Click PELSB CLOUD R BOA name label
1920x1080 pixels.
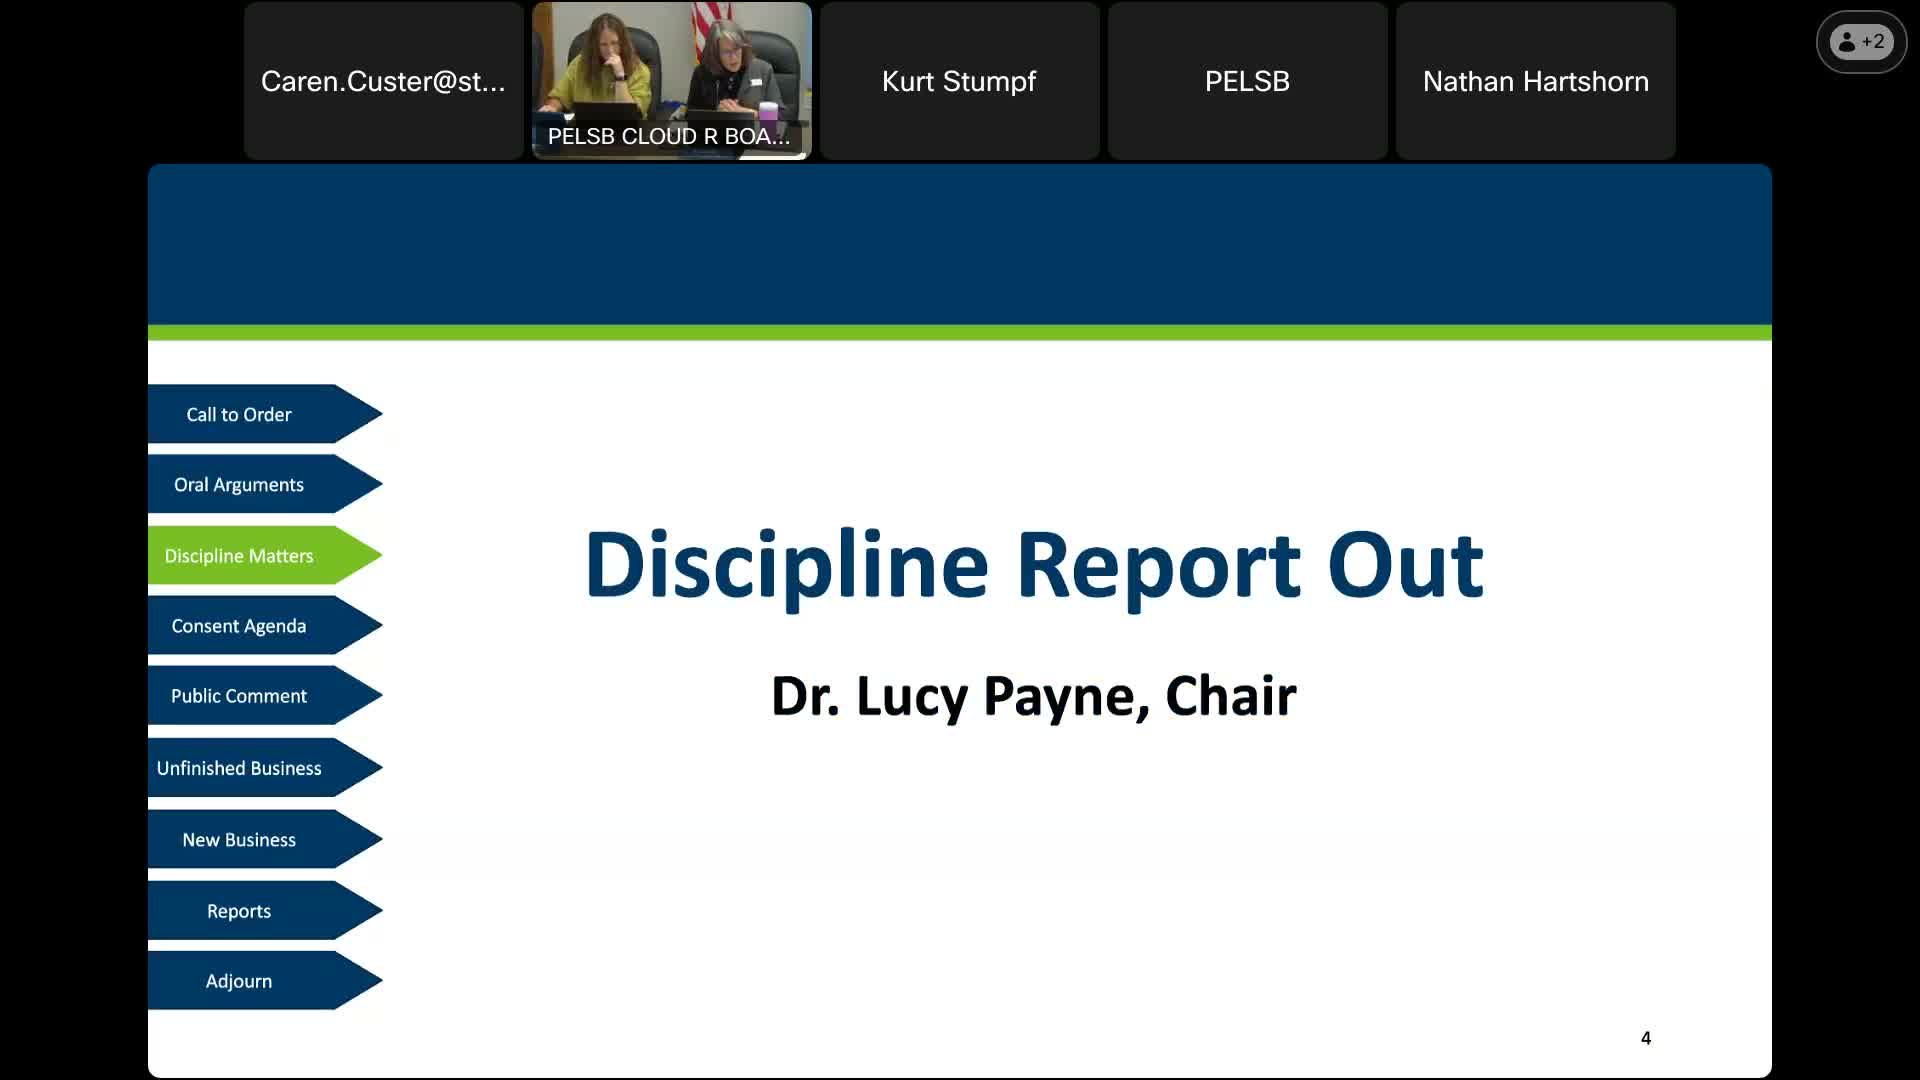668,137
